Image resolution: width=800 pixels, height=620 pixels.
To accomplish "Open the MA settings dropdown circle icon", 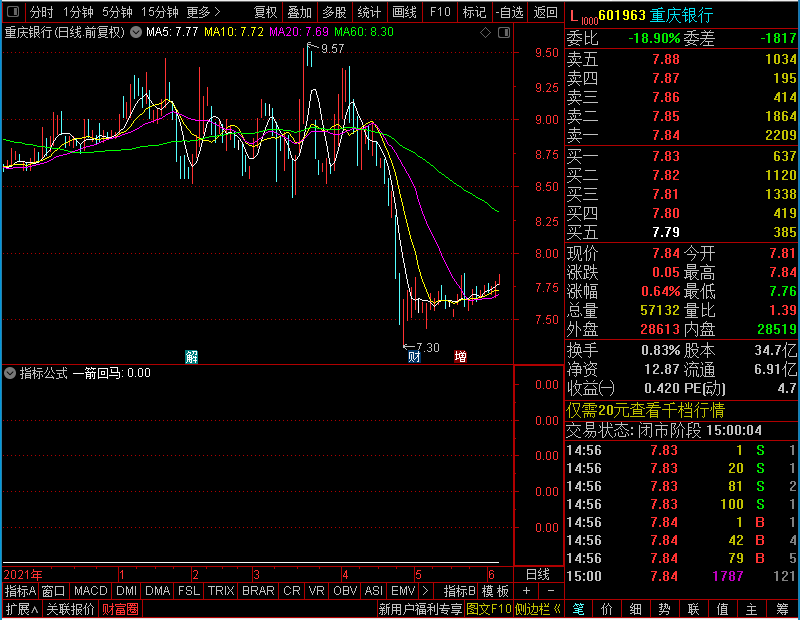I will [136, 32].
